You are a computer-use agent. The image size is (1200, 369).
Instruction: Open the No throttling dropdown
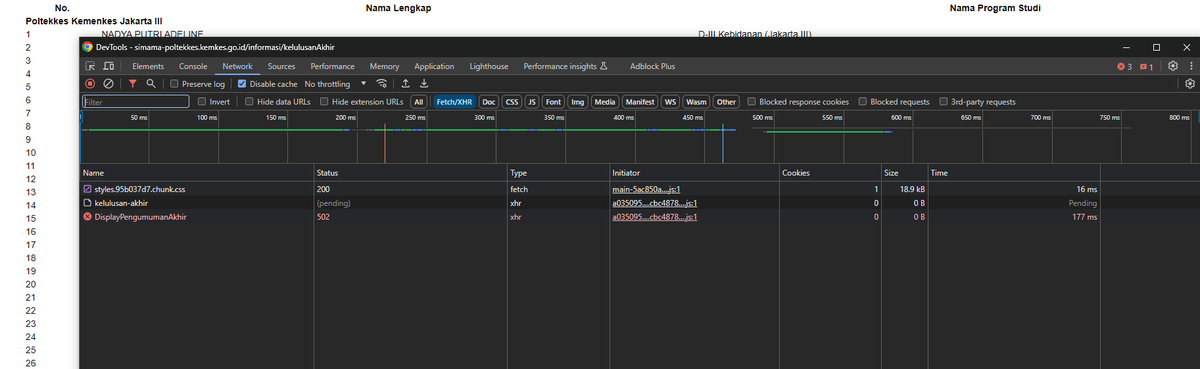(335, 84)
